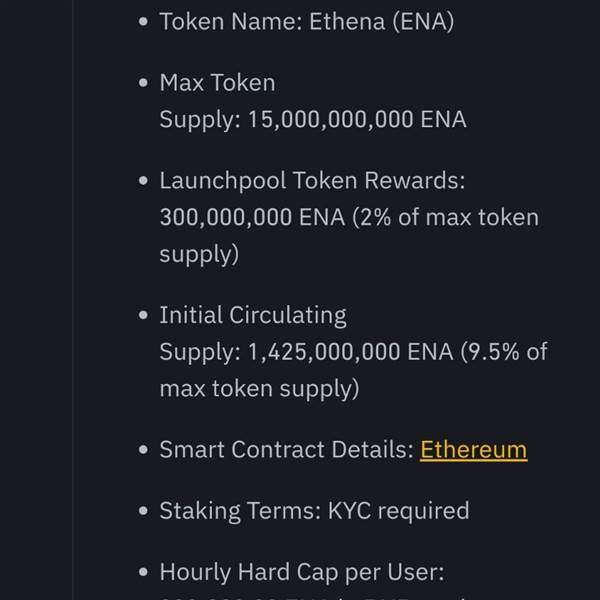
Task: Click the bullet beside Launchpool Token Rewards
Action: [x=143, y=181]
